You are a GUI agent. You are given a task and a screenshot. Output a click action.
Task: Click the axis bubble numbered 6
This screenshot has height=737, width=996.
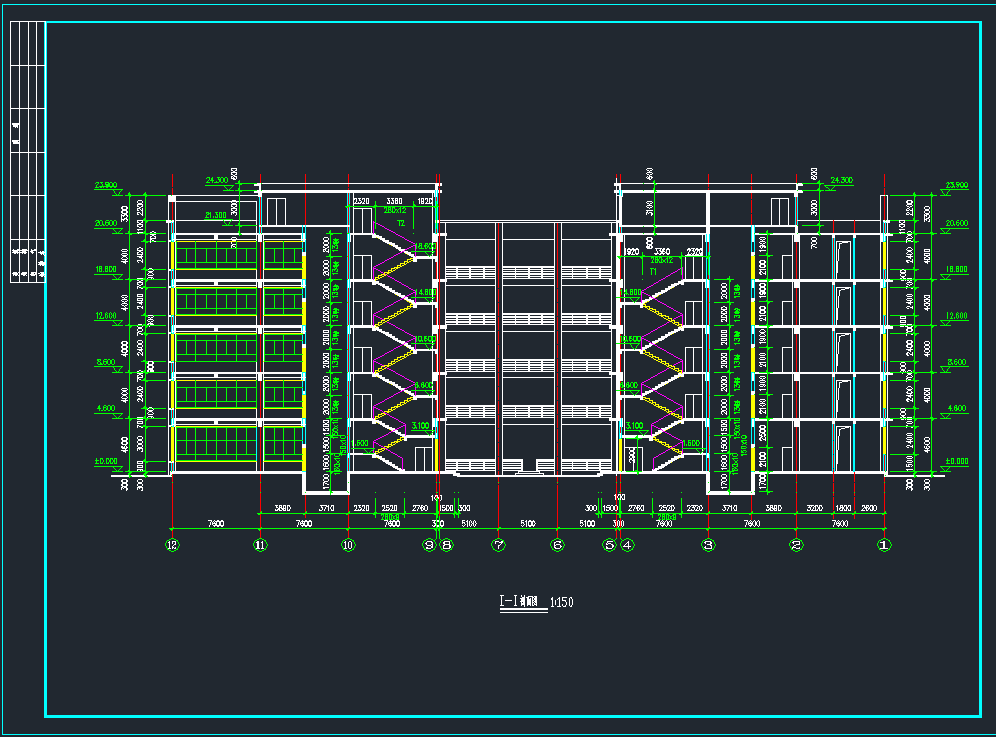557,545
